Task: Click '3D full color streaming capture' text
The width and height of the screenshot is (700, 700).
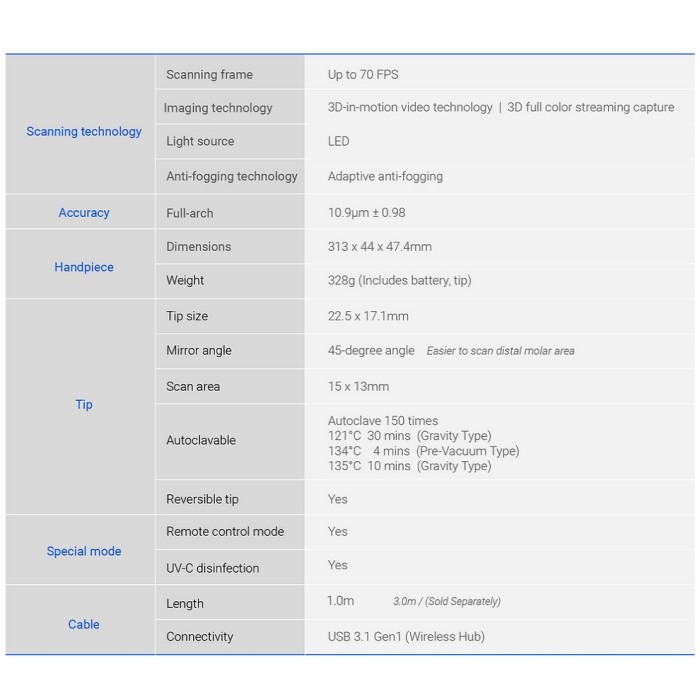Action: click(x=591, y=107)
